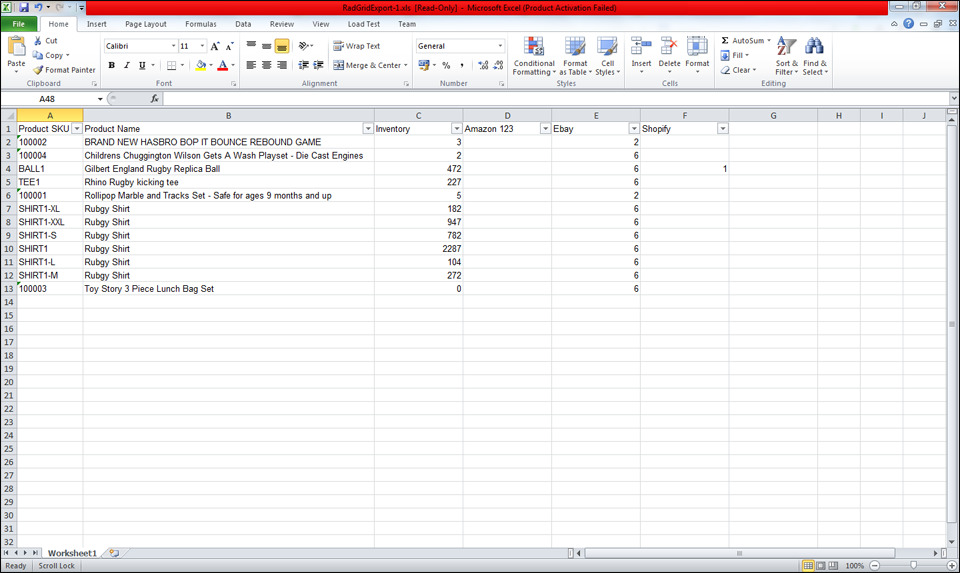Apply the yellow Fill Color bucket
Viewport: 960px width, 573px height.
pos(200,65)
